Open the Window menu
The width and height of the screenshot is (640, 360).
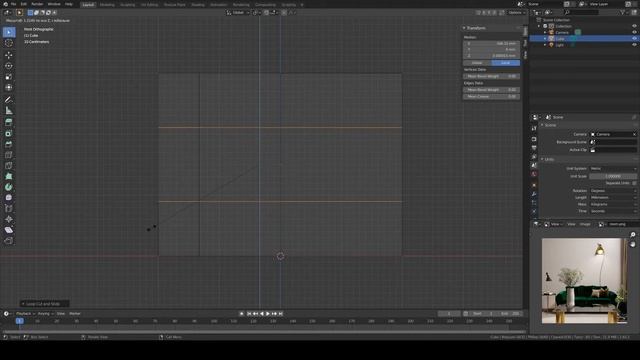(54, 4)
